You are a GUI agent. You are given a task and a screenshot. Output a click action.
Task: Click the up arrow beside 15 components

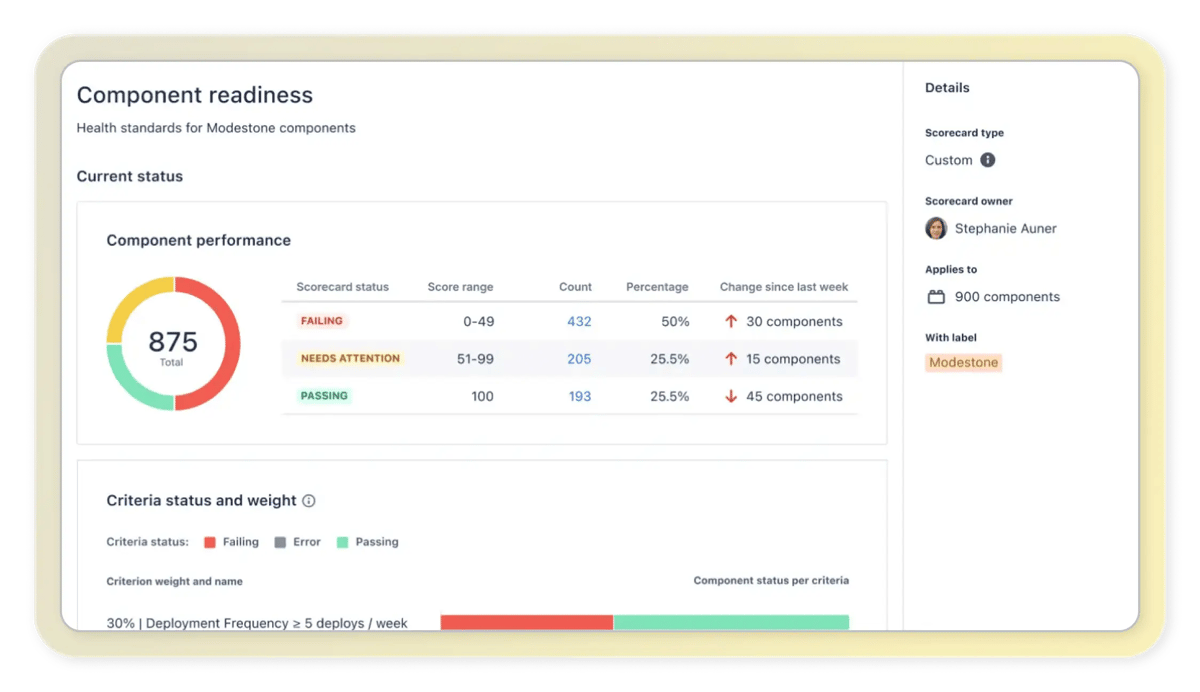(x=731, y=359)
